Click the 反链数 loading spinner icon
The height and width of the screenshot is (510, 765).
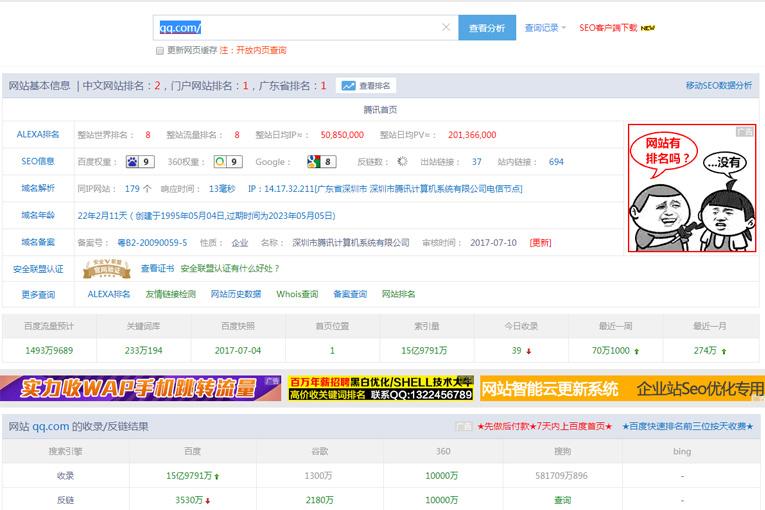pyautogui.click(x=402, y=162)
